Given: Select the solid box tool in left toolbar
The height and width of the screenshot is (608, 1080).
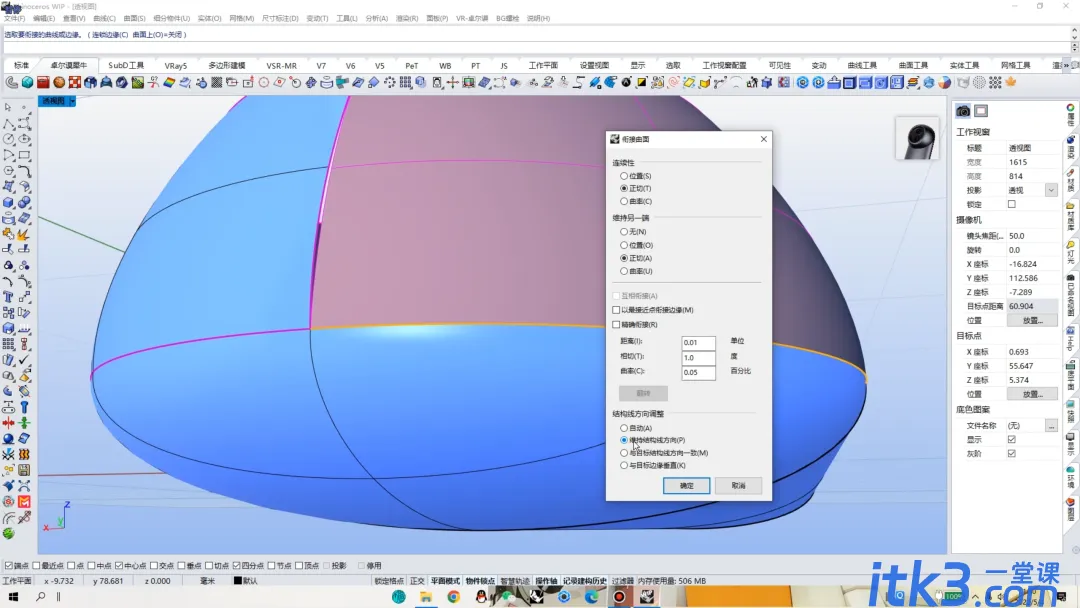Looking at the screenshot, I should click(8, 202).
